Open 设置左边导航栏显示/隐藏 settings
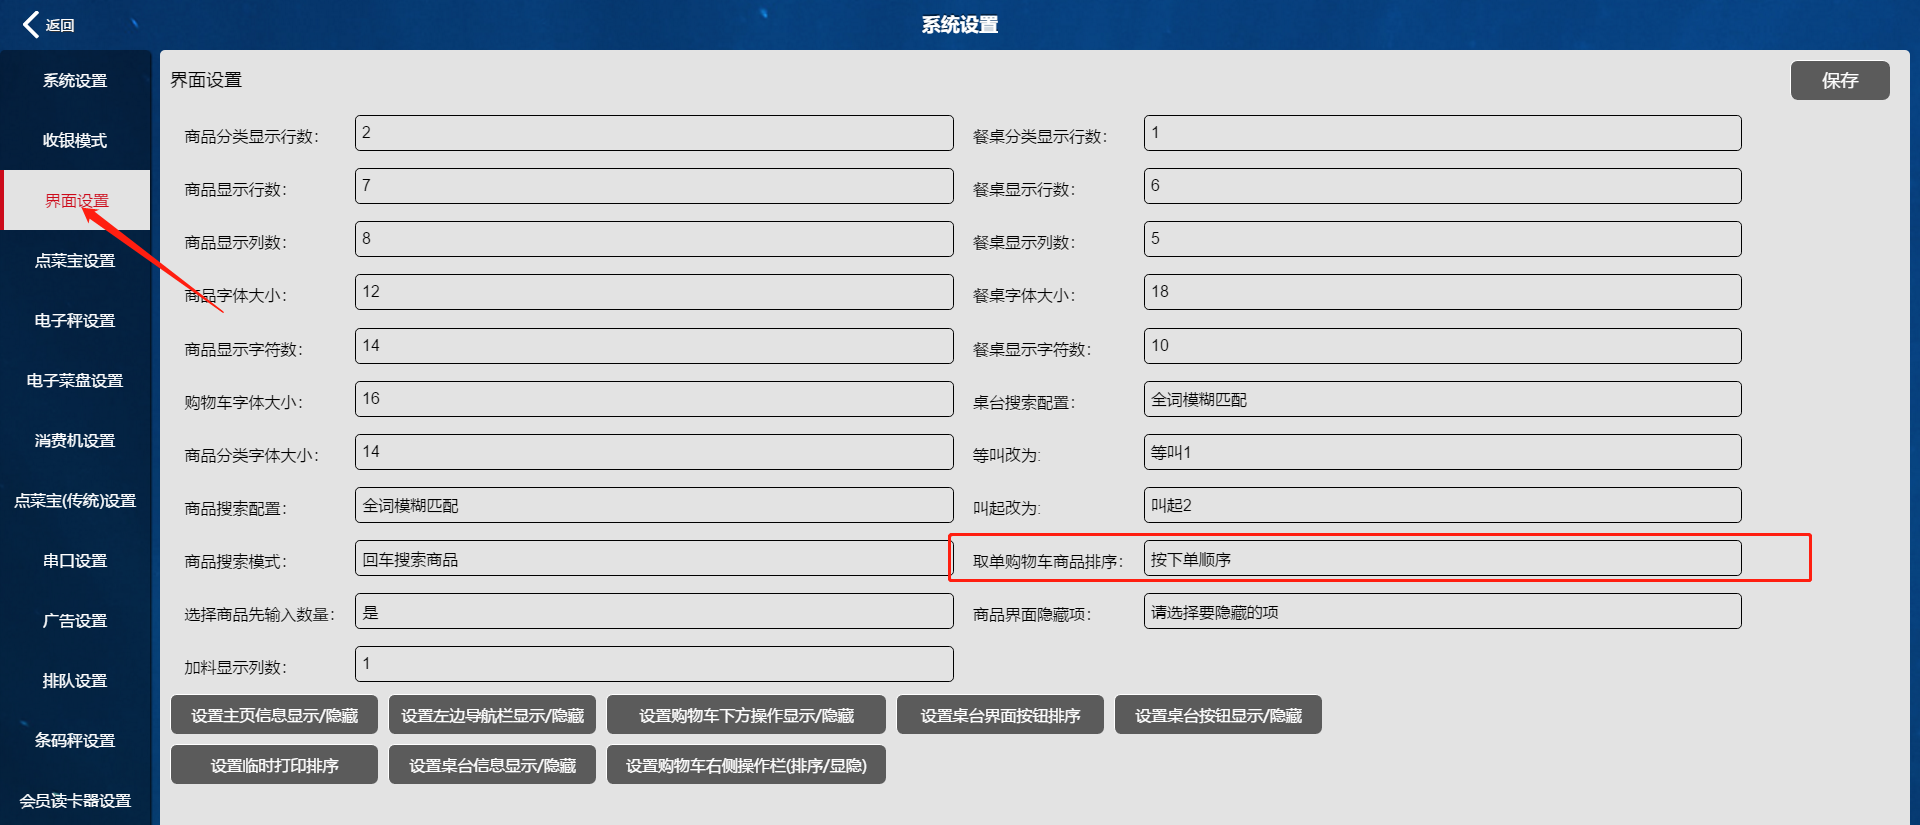 point(492,715)
